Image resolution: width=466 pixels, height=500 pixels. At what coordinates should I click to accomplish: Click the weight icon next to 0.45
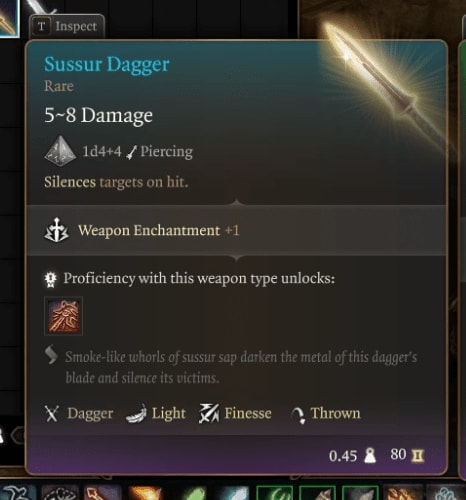(370, 455)
